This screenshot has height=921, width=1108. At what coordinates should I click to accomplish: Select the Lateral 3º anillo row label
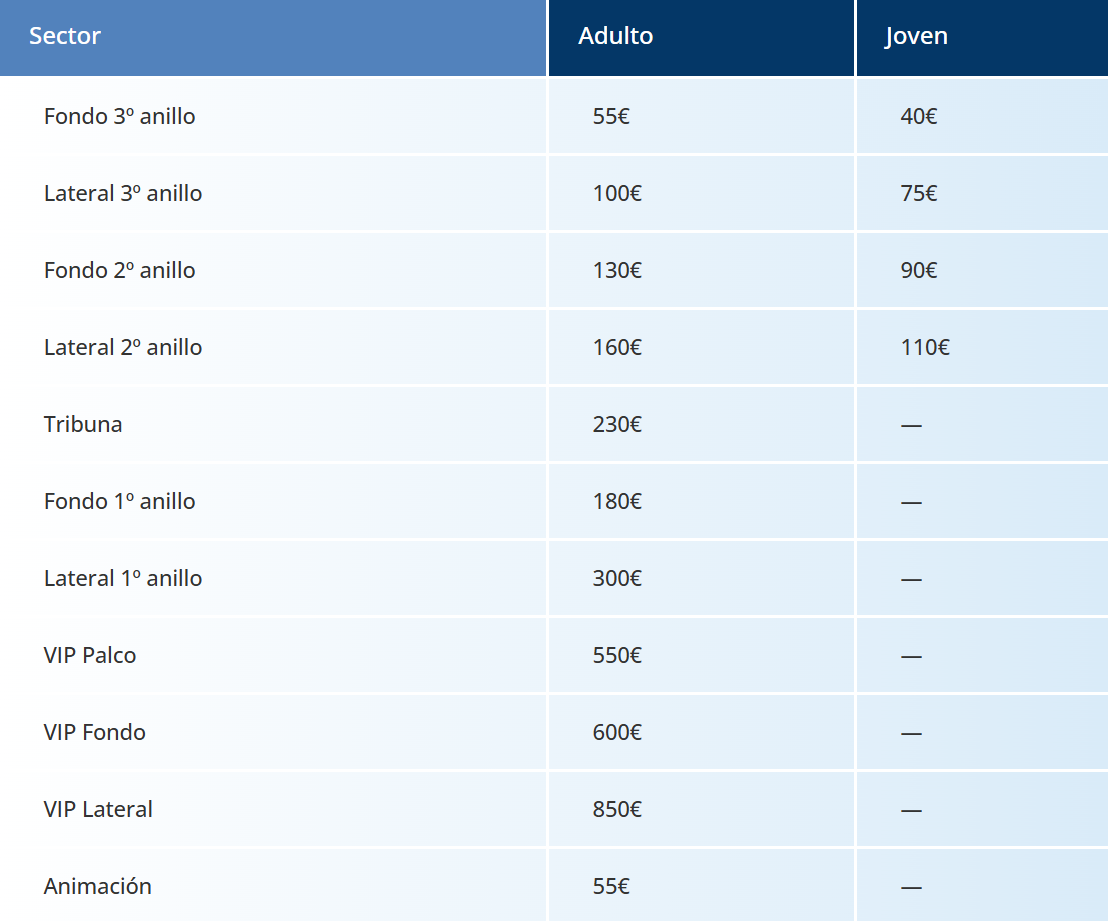123,193
